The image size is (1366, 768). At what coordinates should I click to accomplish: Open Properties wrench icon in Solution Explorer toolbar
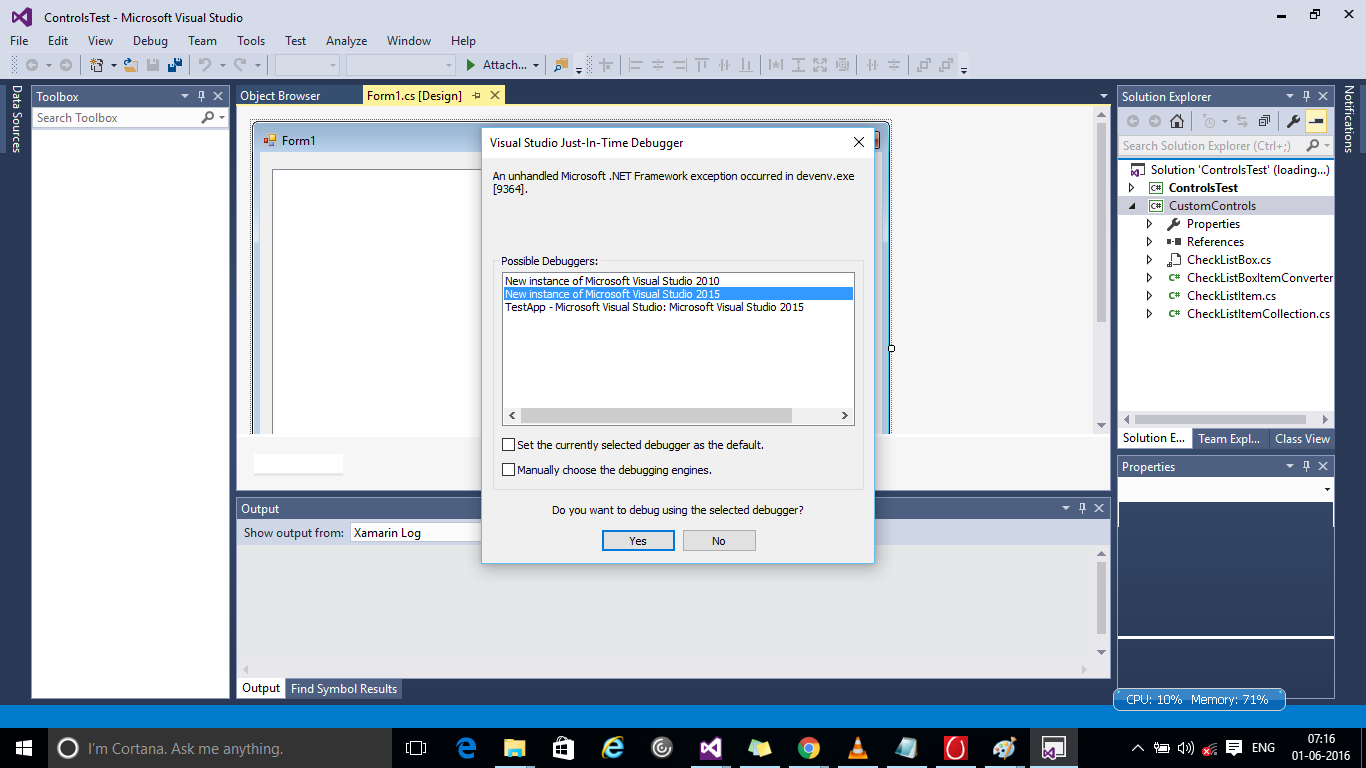[x=1293, y=121]
